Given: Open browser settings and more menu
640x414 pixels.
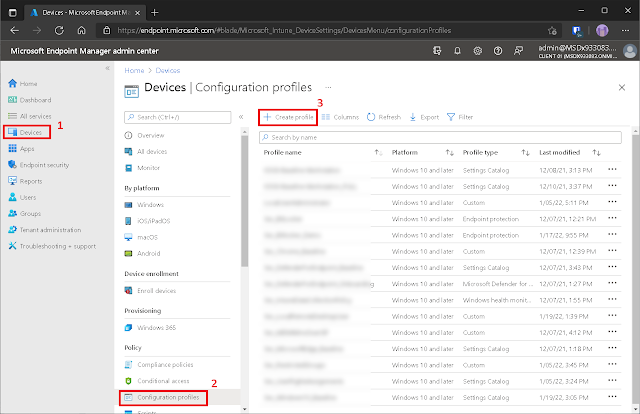Looking at the screenshot, I should 625,30.
